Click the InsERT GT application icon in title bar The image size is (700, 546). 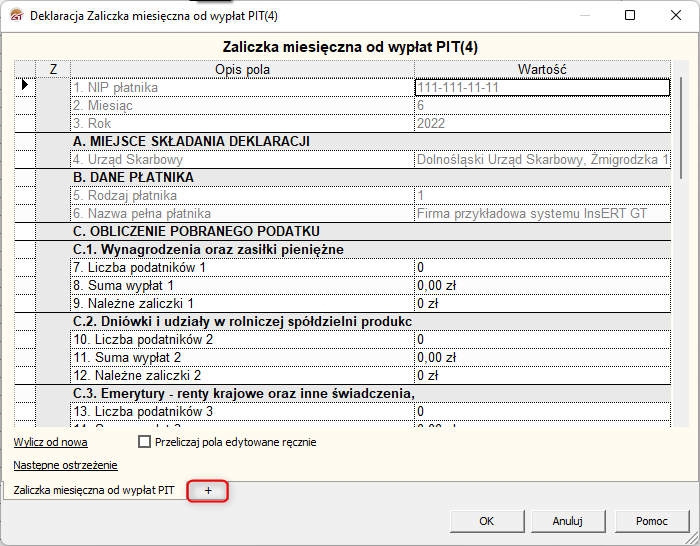(17, 16)
